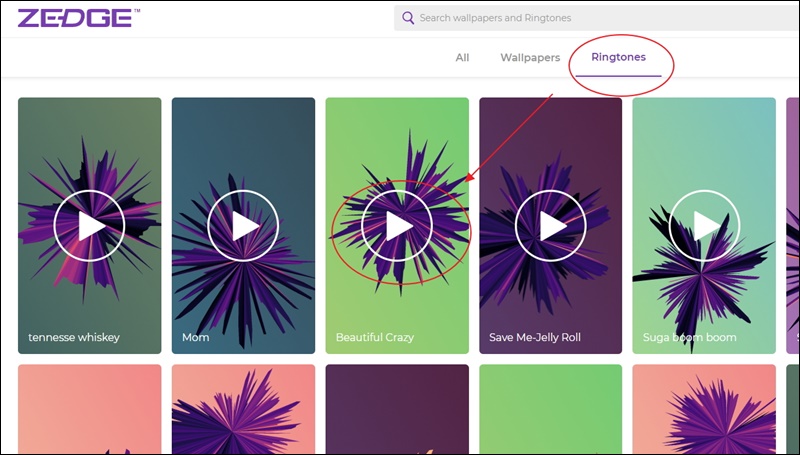The width and height of the screenshot is (800, 455).
Task: Open the Mom title text
Action: 195,337
